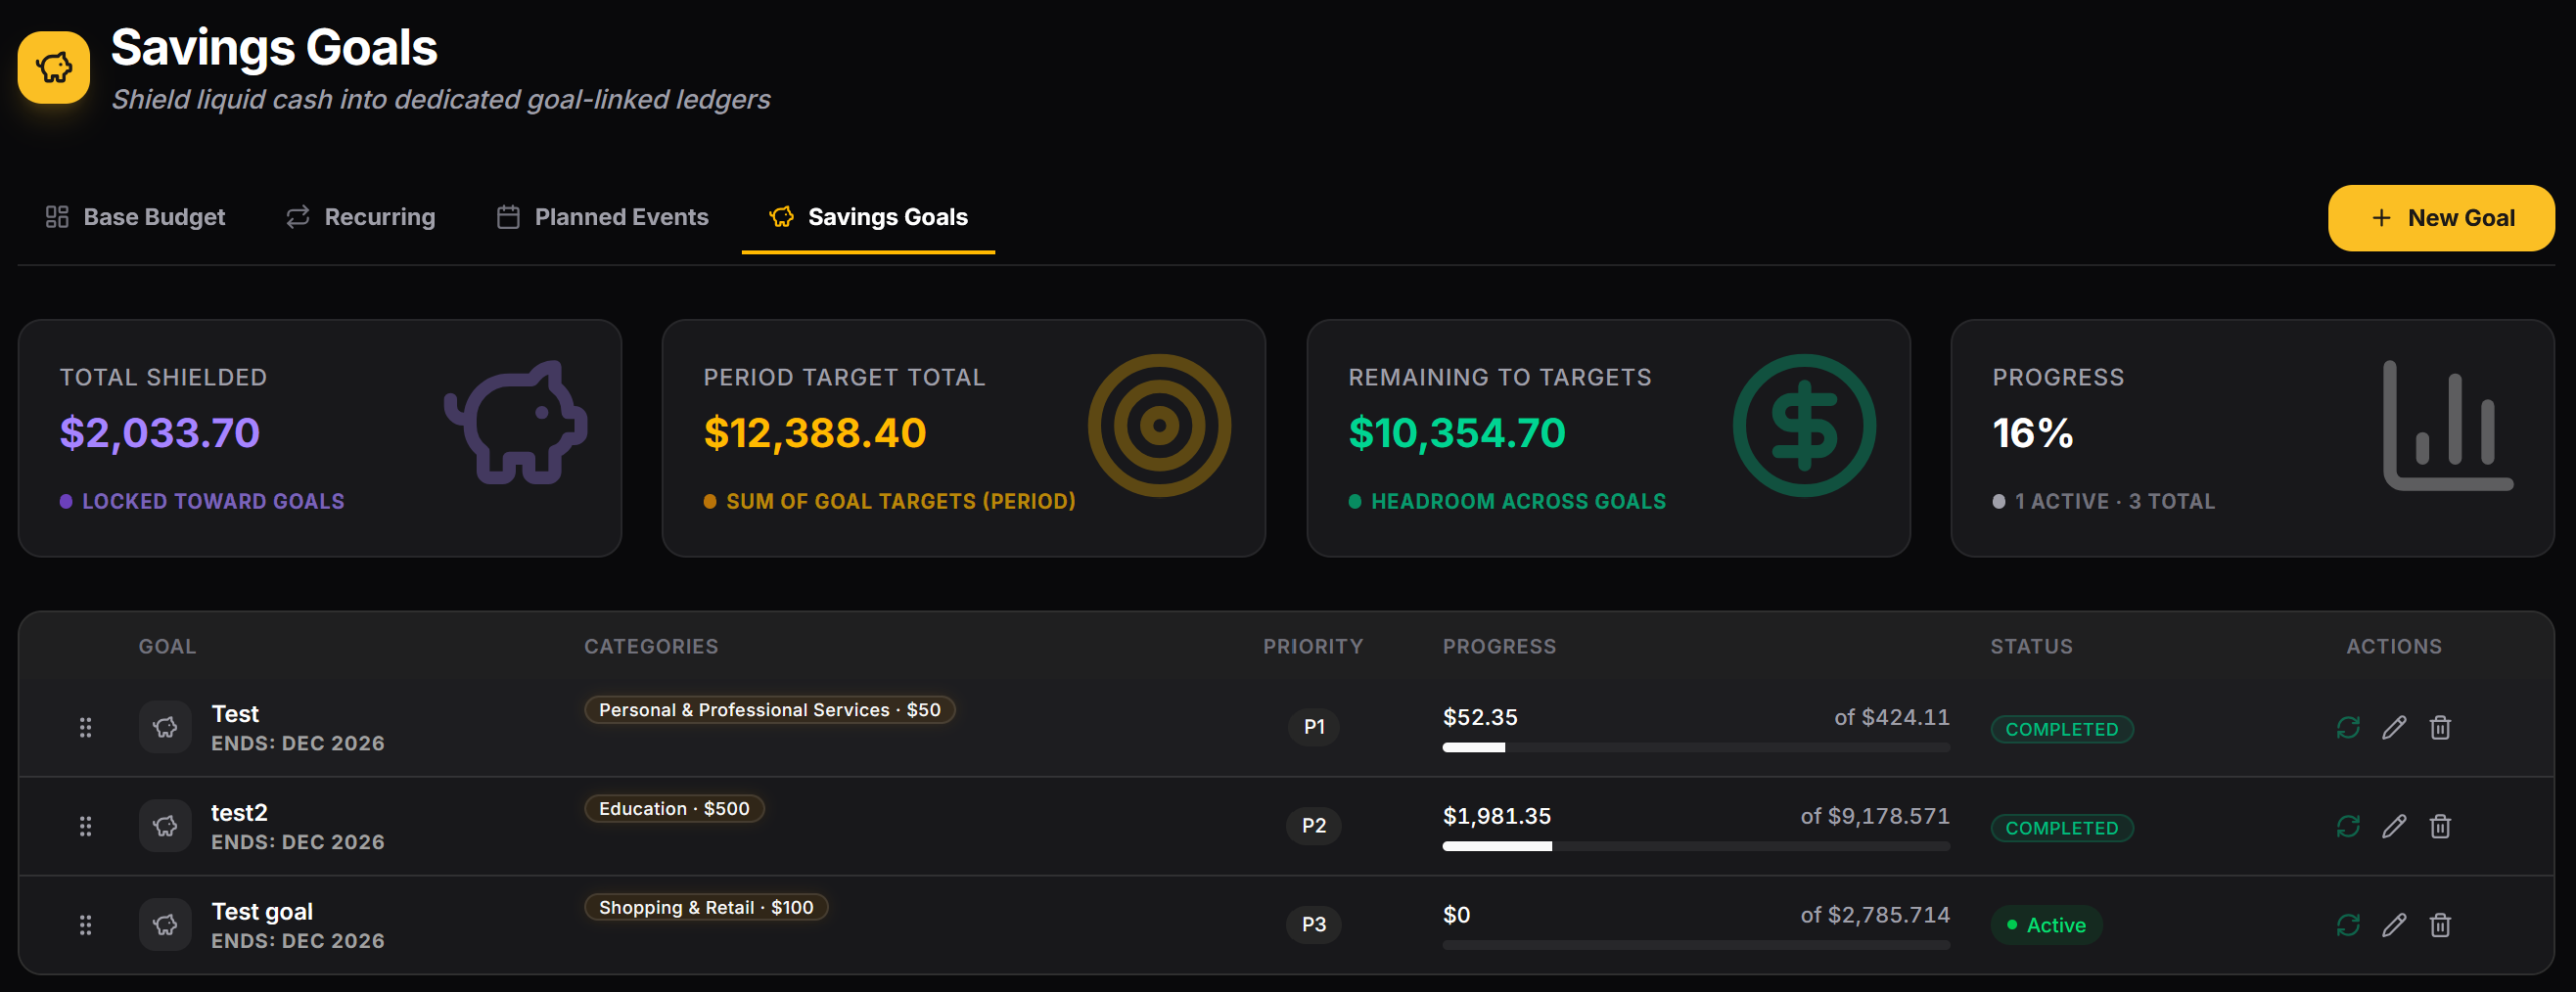2576x992 pixels.
Task: Click dollar icon in Remaining to Targets card
Action: [x=1804, y=425]
